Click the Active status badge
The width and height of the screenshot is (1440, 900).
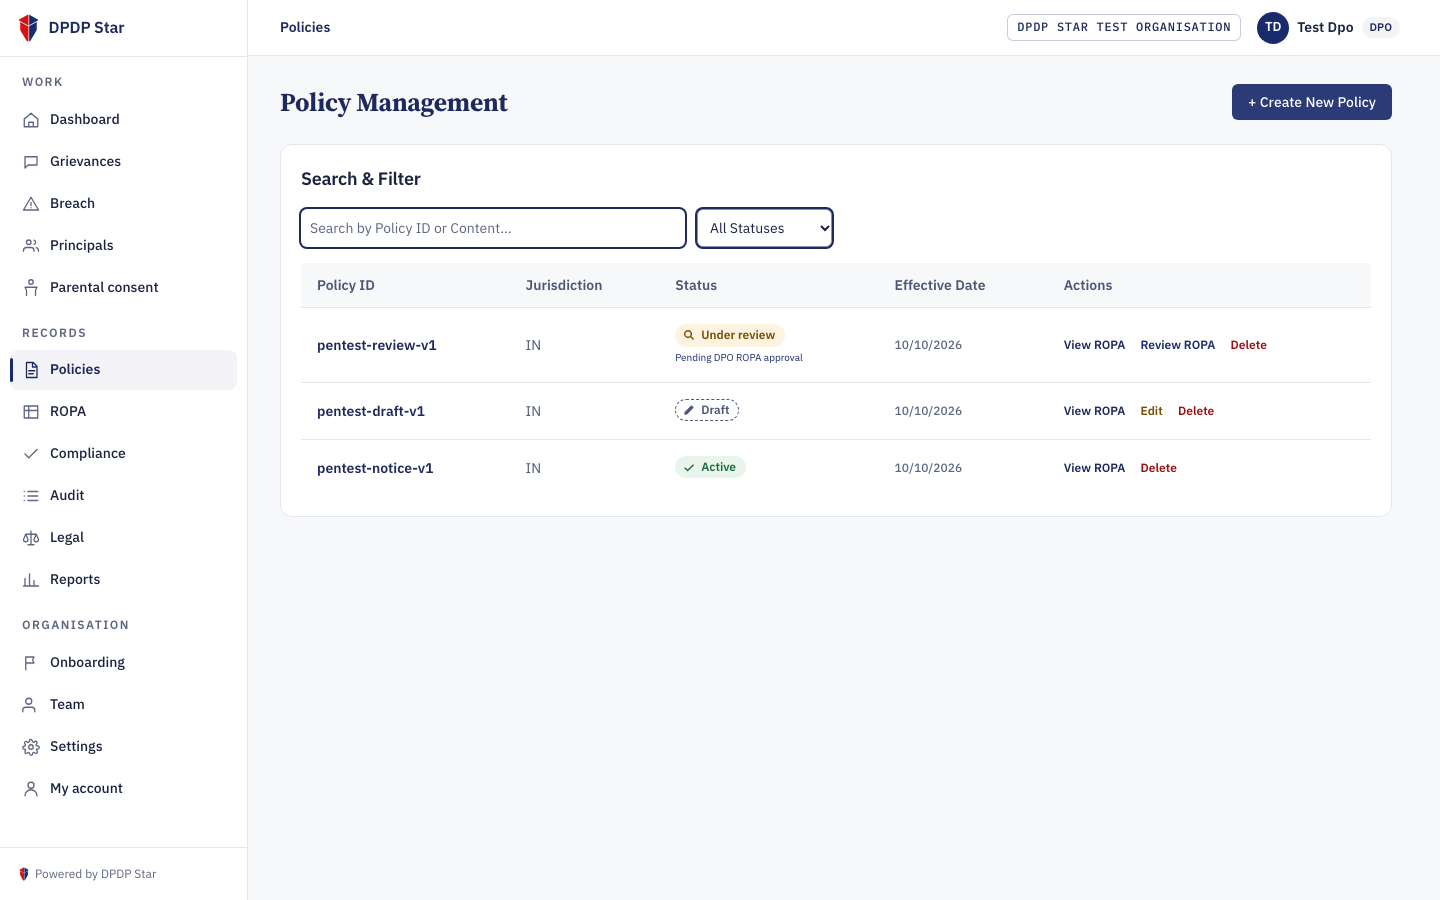click(710, 467)
